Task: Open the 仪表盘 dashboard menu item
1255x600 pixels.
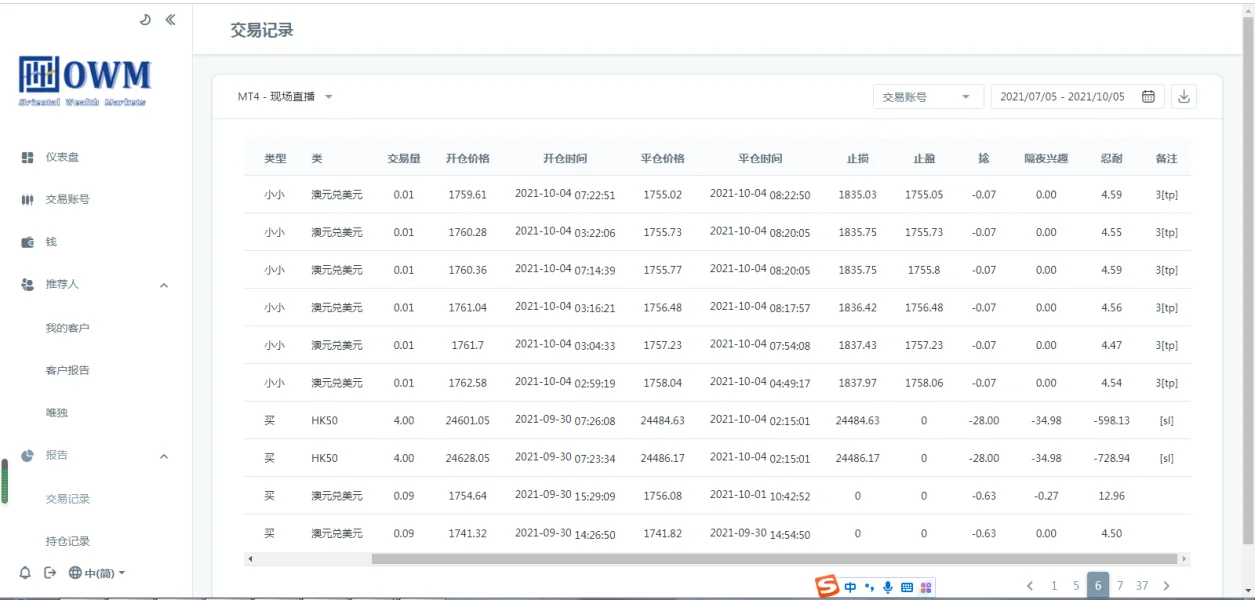Action: pyautogui.click(x=62, y=158)
